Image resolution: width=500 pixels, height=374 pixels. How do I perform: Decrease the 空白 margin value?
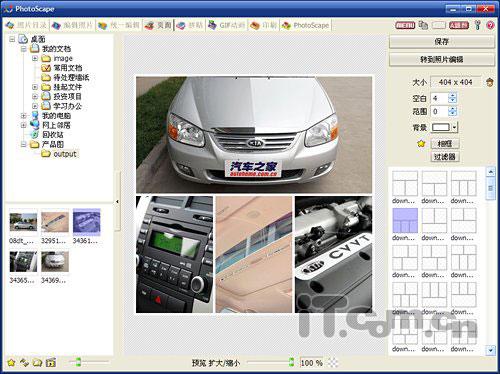tap(452, 101)
